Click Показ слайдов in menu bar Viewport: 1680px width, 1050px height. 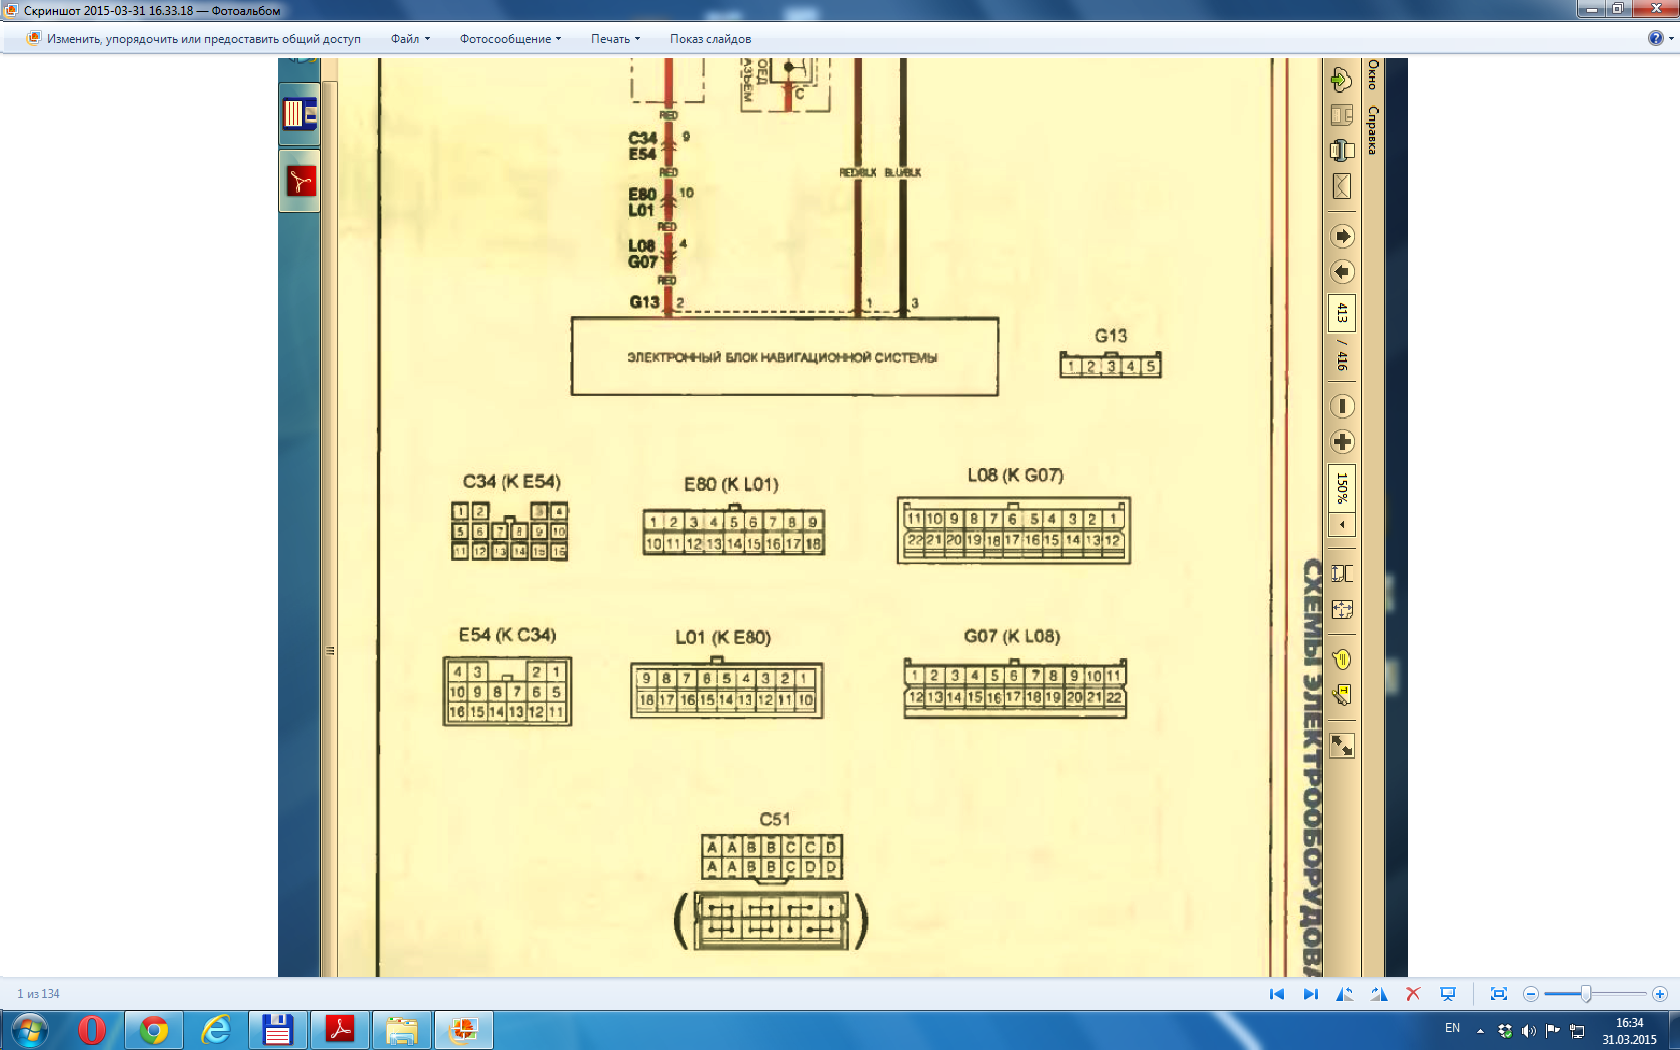pyautogui.click(x=710, y=39)
